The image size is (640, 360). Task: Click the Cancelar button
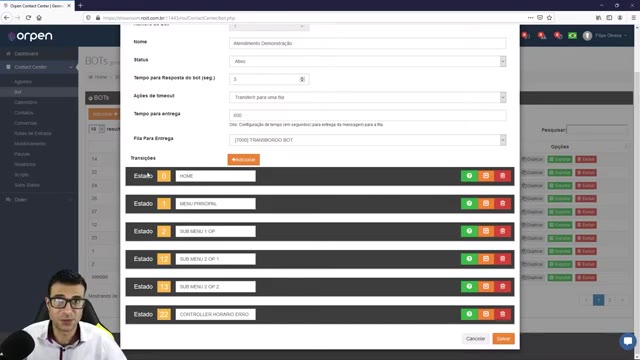[476, 339]
